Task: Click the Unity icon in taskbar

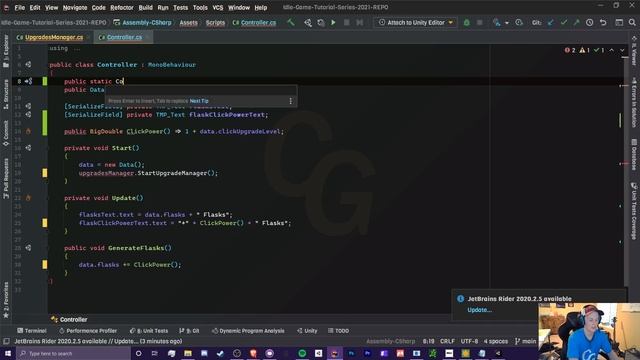Action: tap(318, 353)
